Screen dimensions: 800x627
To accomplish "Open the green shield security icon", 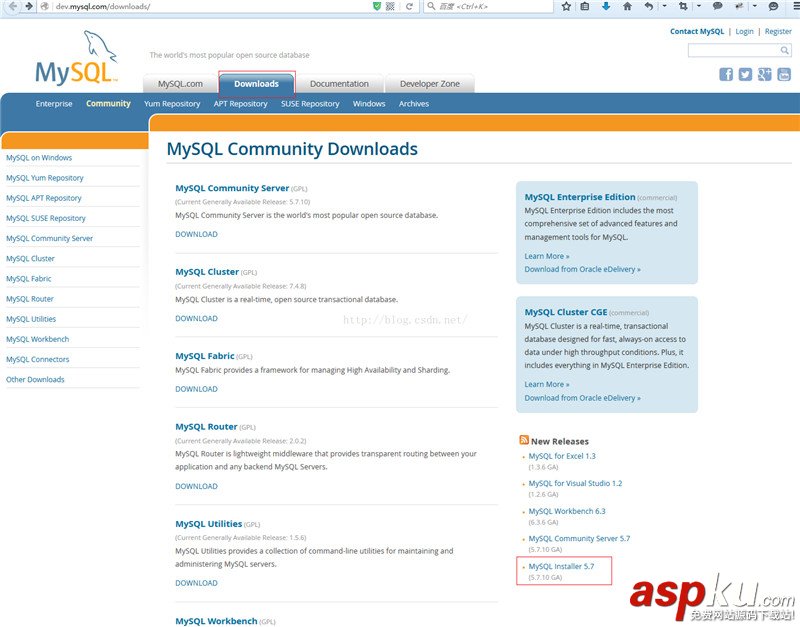I will (x=377, y=6).
